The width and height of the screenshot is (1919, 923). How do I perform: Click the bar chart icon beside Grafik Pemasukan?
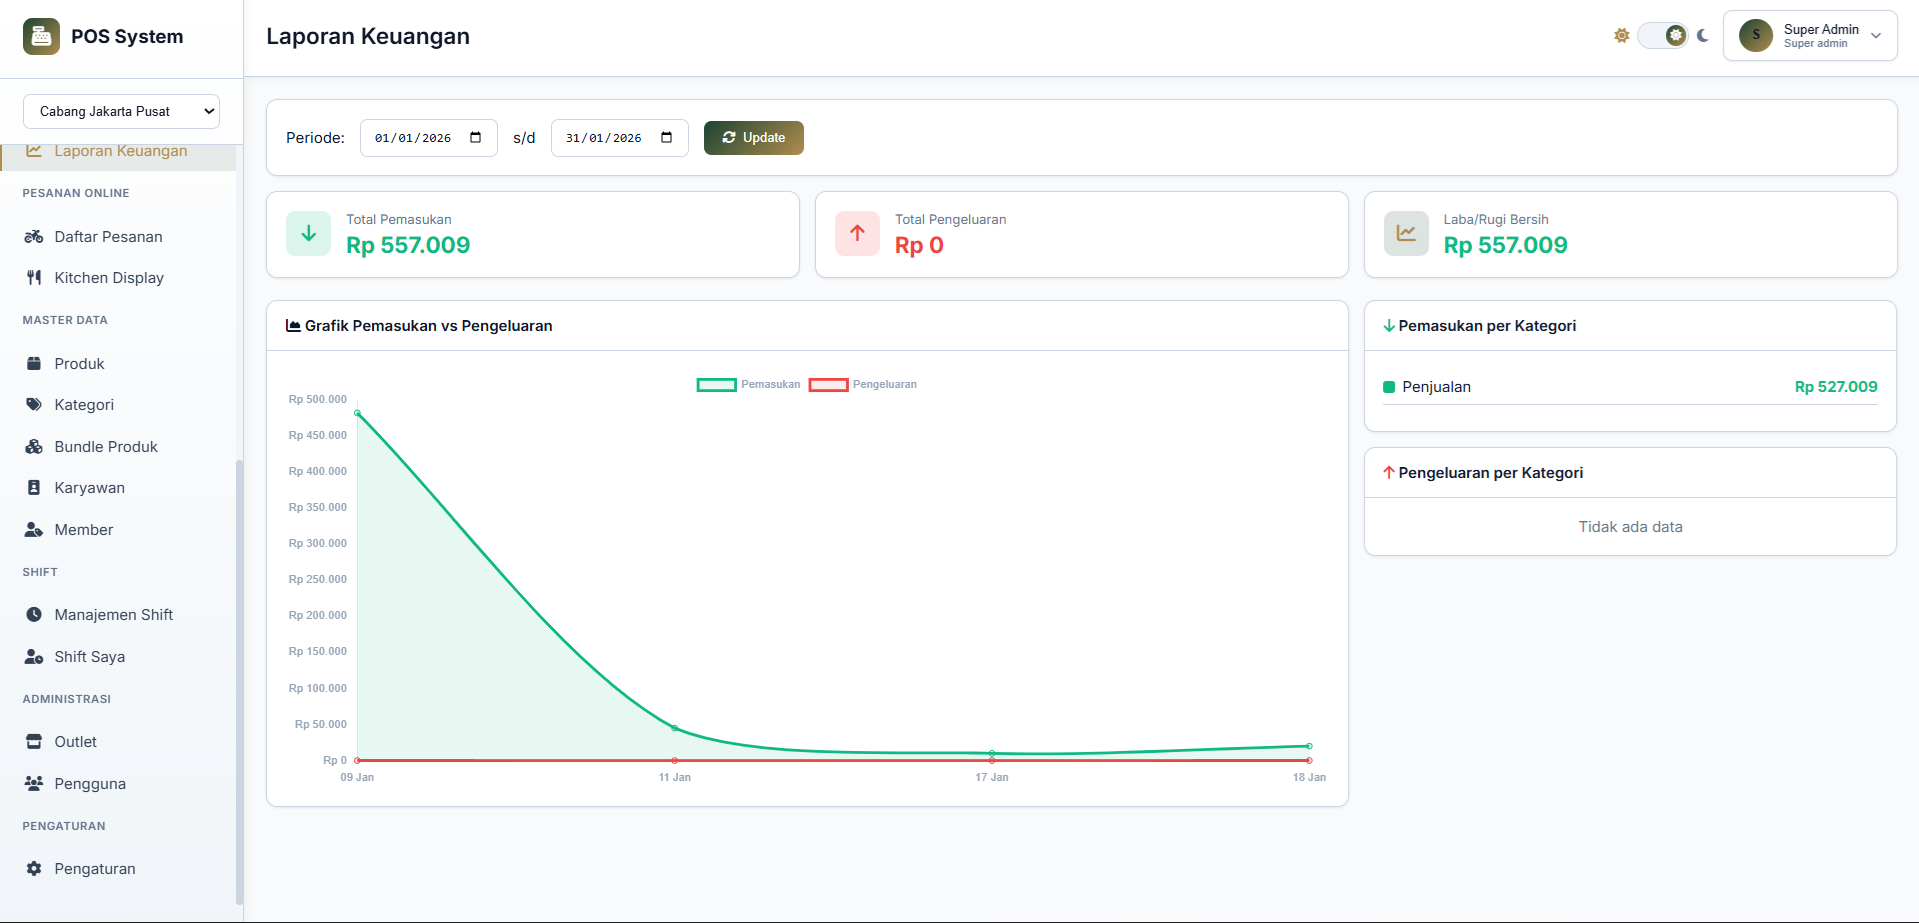tap(291, 325)
